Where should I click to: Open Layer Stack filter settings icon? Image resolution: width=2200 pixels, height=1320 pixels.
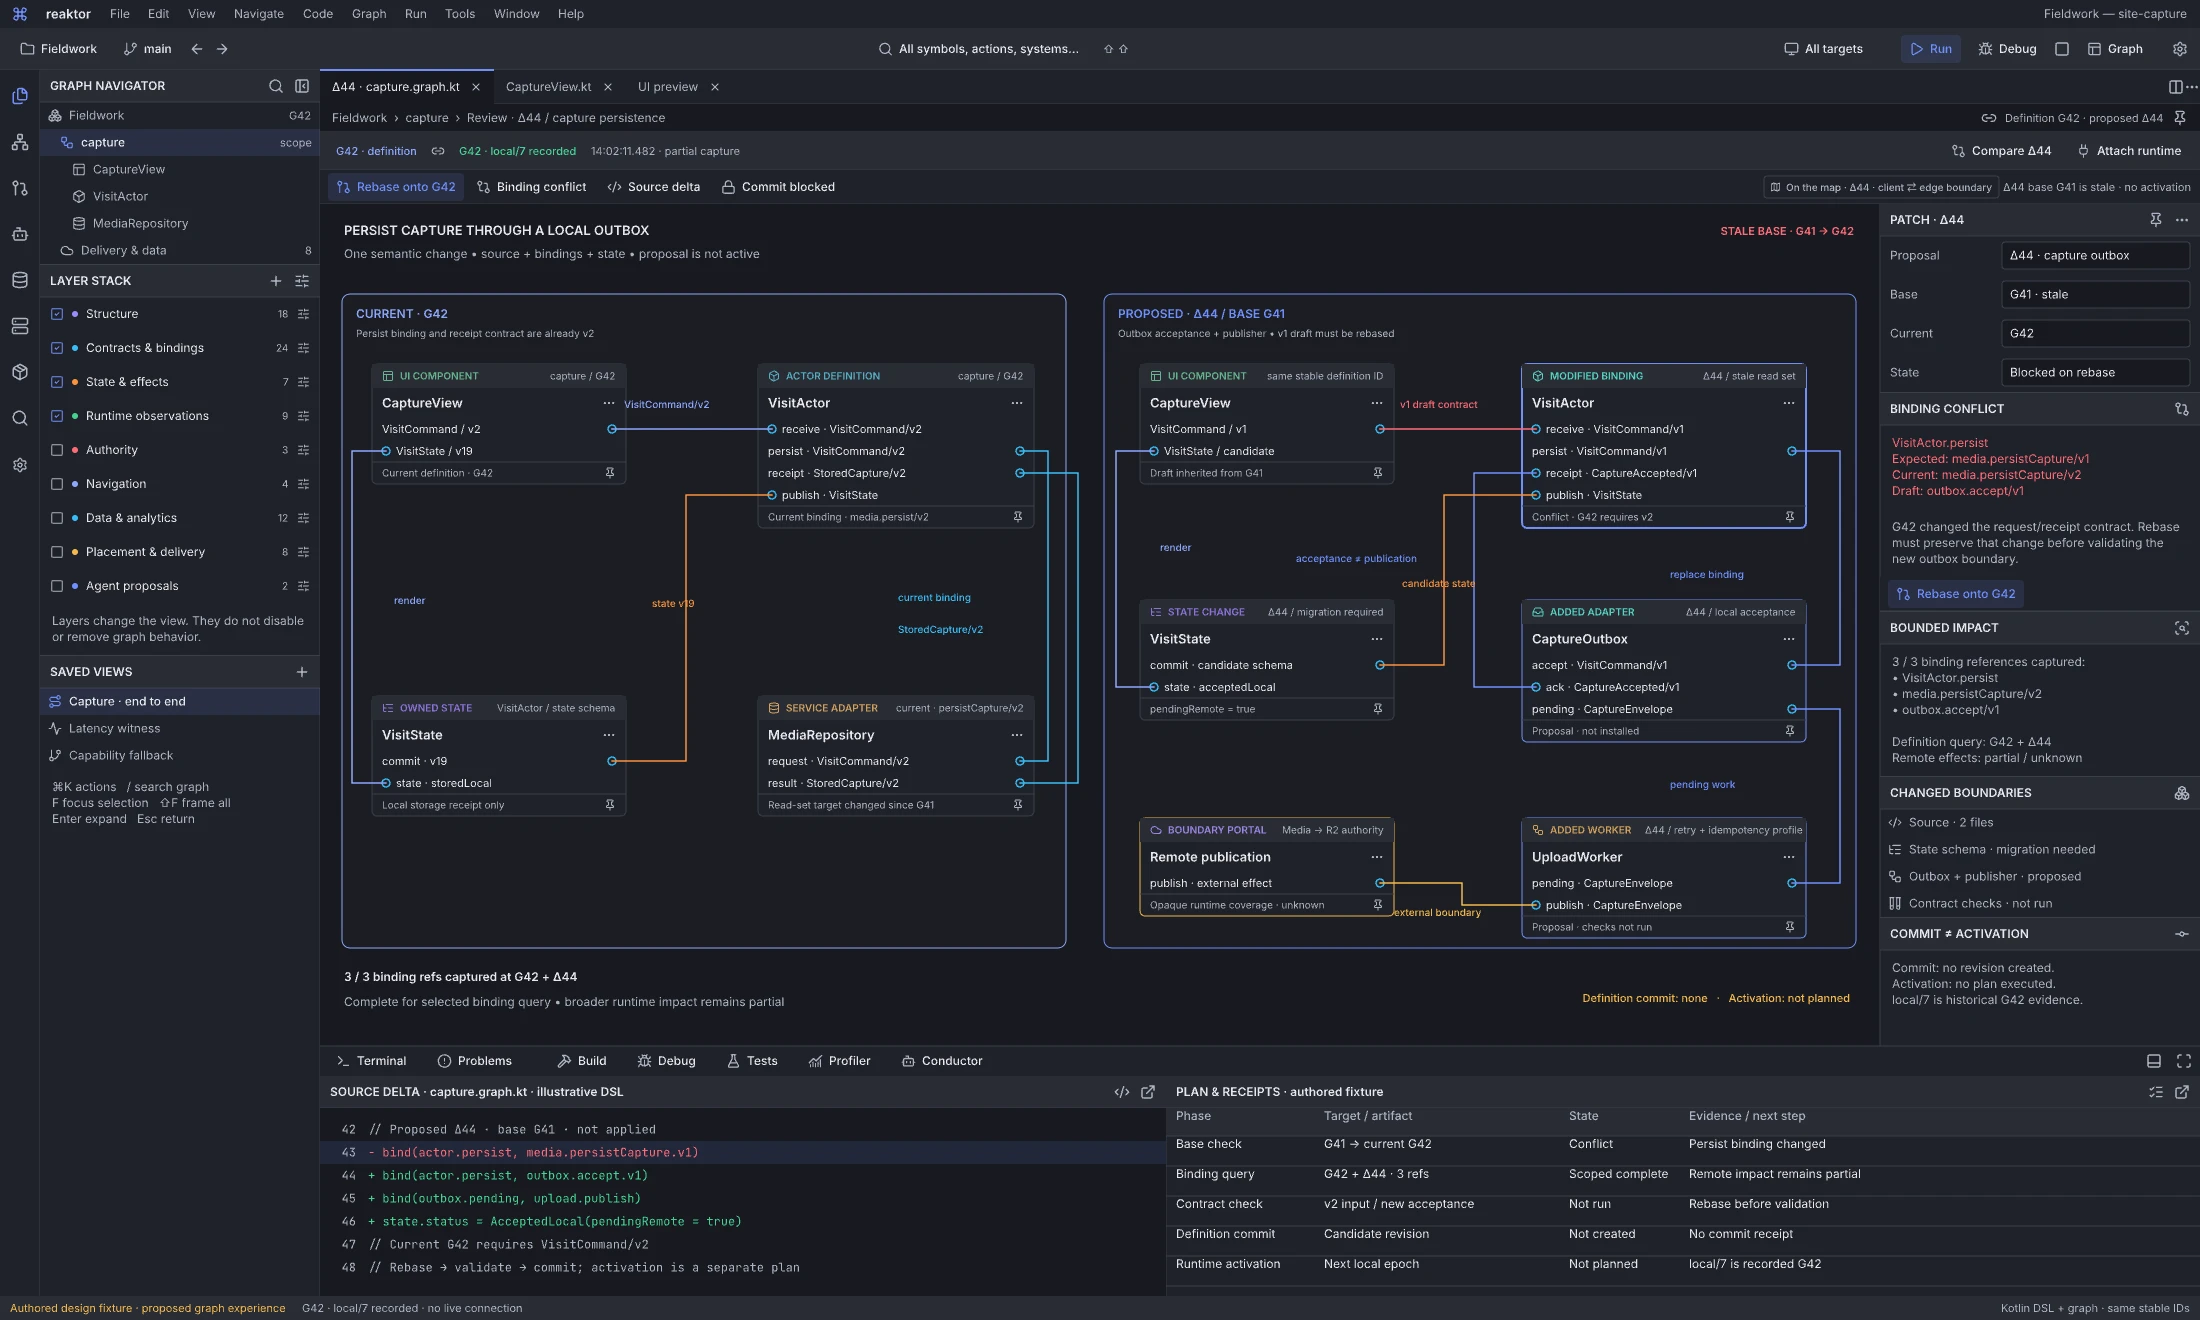302,281
